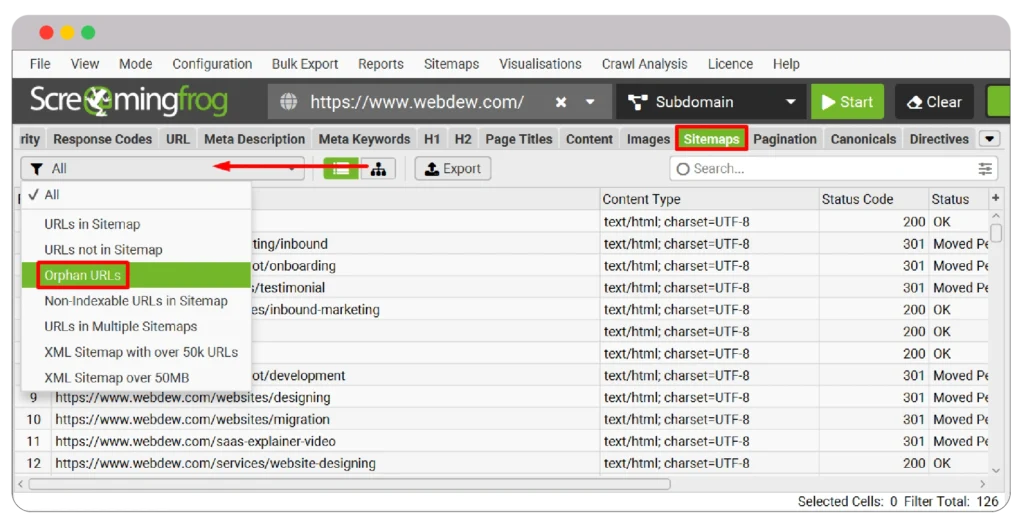Click the scroll down arrow
The height and width of the screenshot is (526, 1024).
click(996, 470)
